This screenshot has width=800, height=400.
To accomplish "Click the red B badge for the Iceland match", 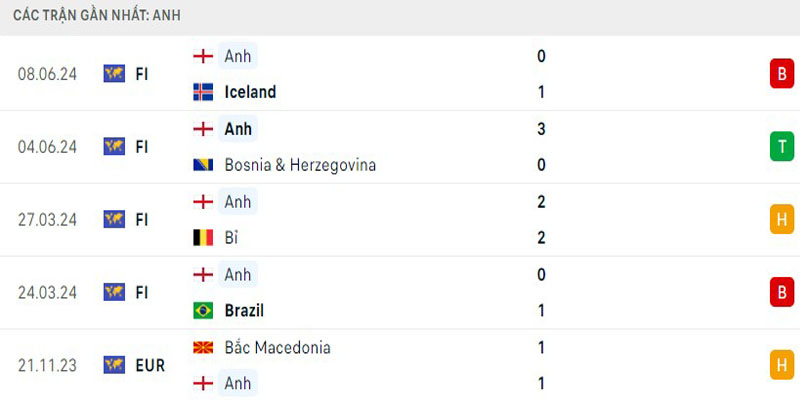I will click(x=781, y=73).
